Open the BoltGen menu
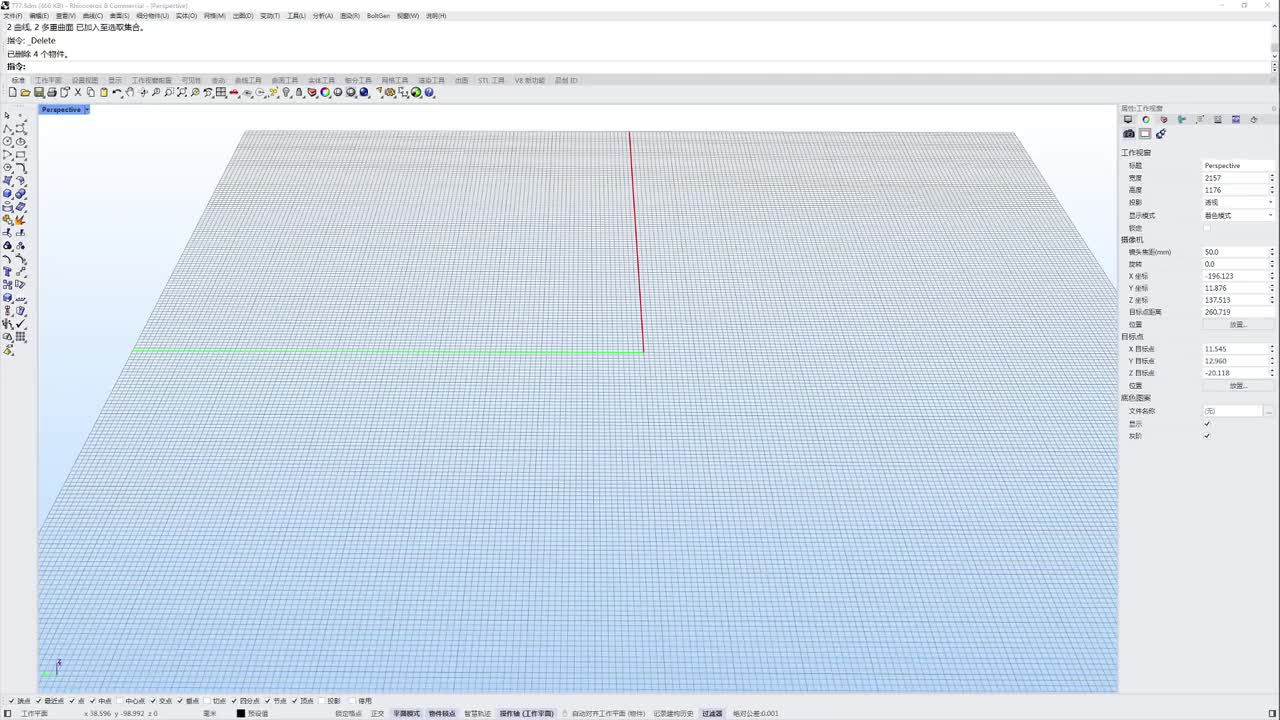This screenshot has width=1280, height=720. click(378, 16)
